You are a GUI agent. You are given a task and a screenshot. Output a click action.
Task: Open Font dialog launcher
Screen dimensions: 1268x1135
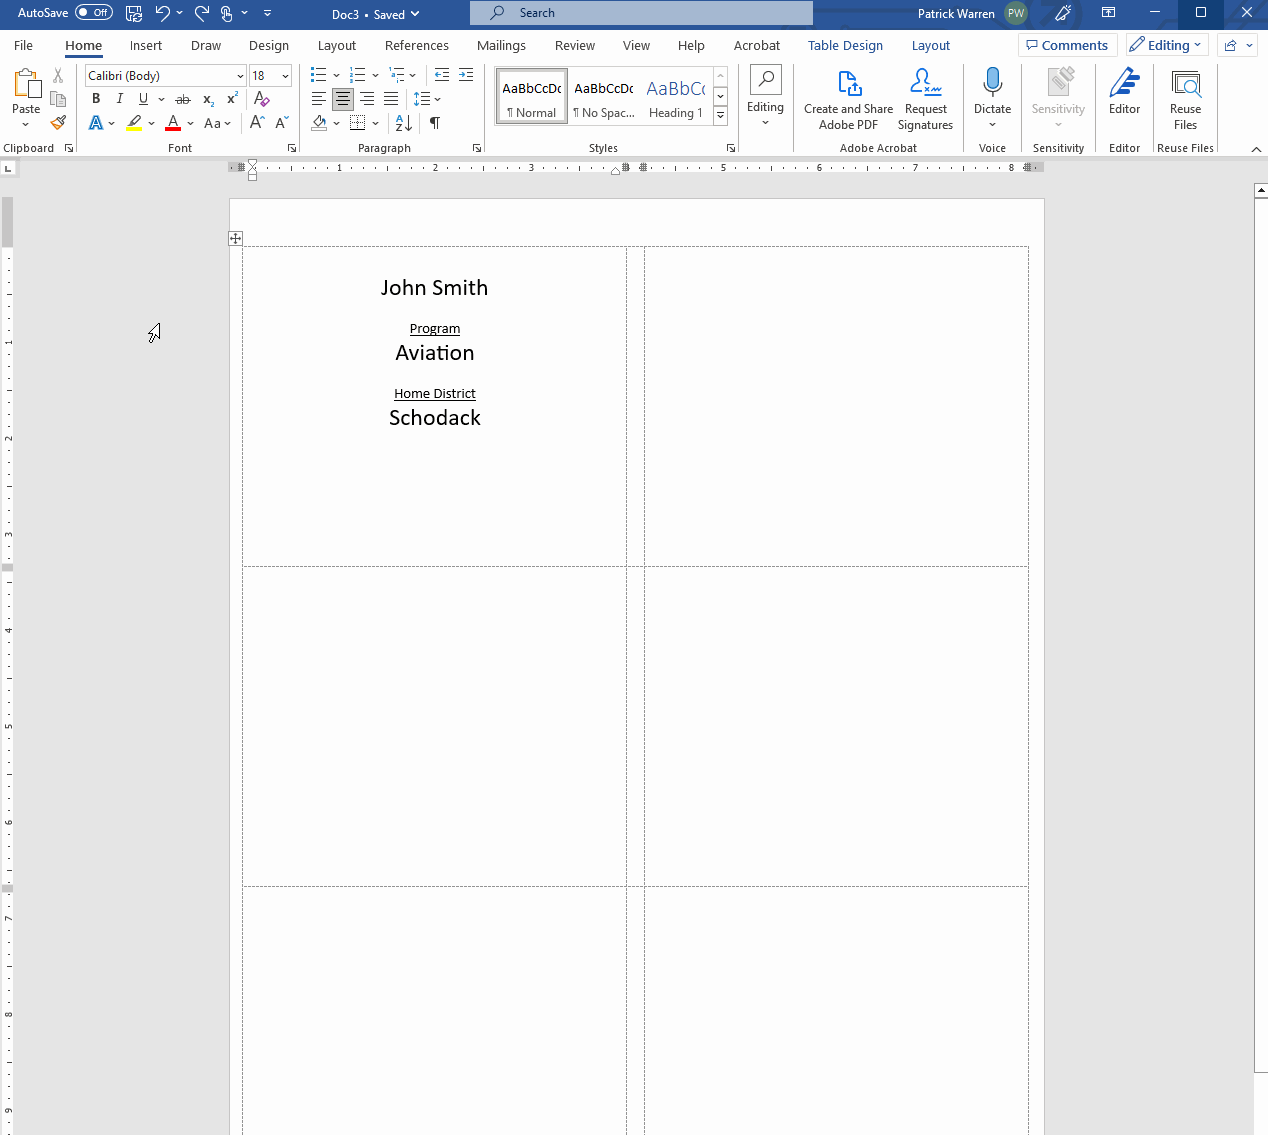coord(292,148)
